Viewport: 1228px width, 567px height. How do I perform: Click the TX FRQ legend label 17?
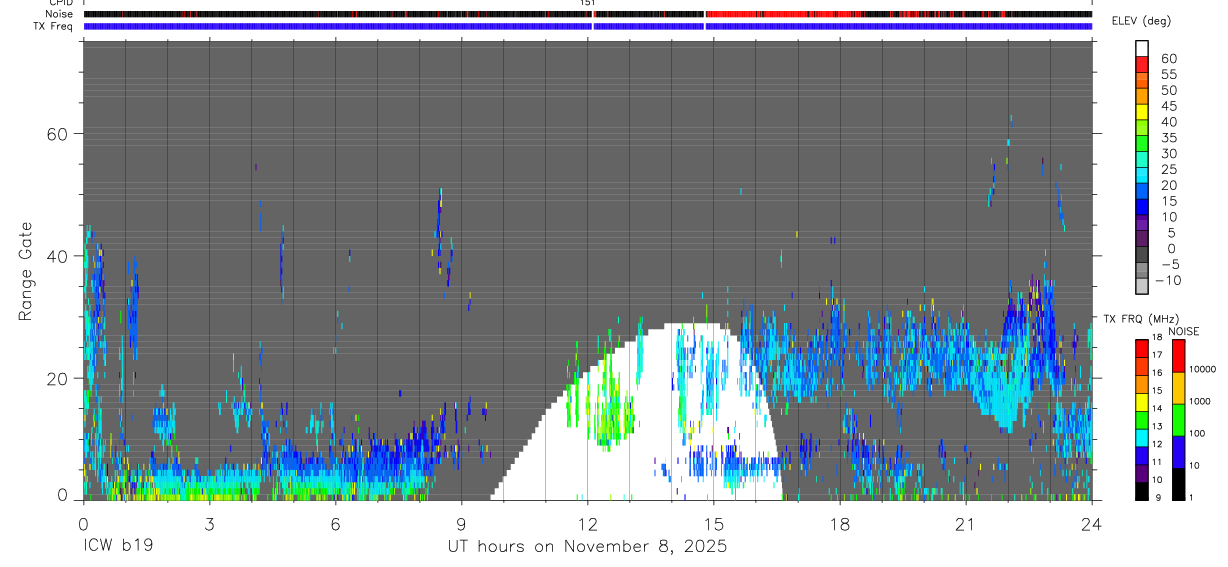[x=1159, y=355]
